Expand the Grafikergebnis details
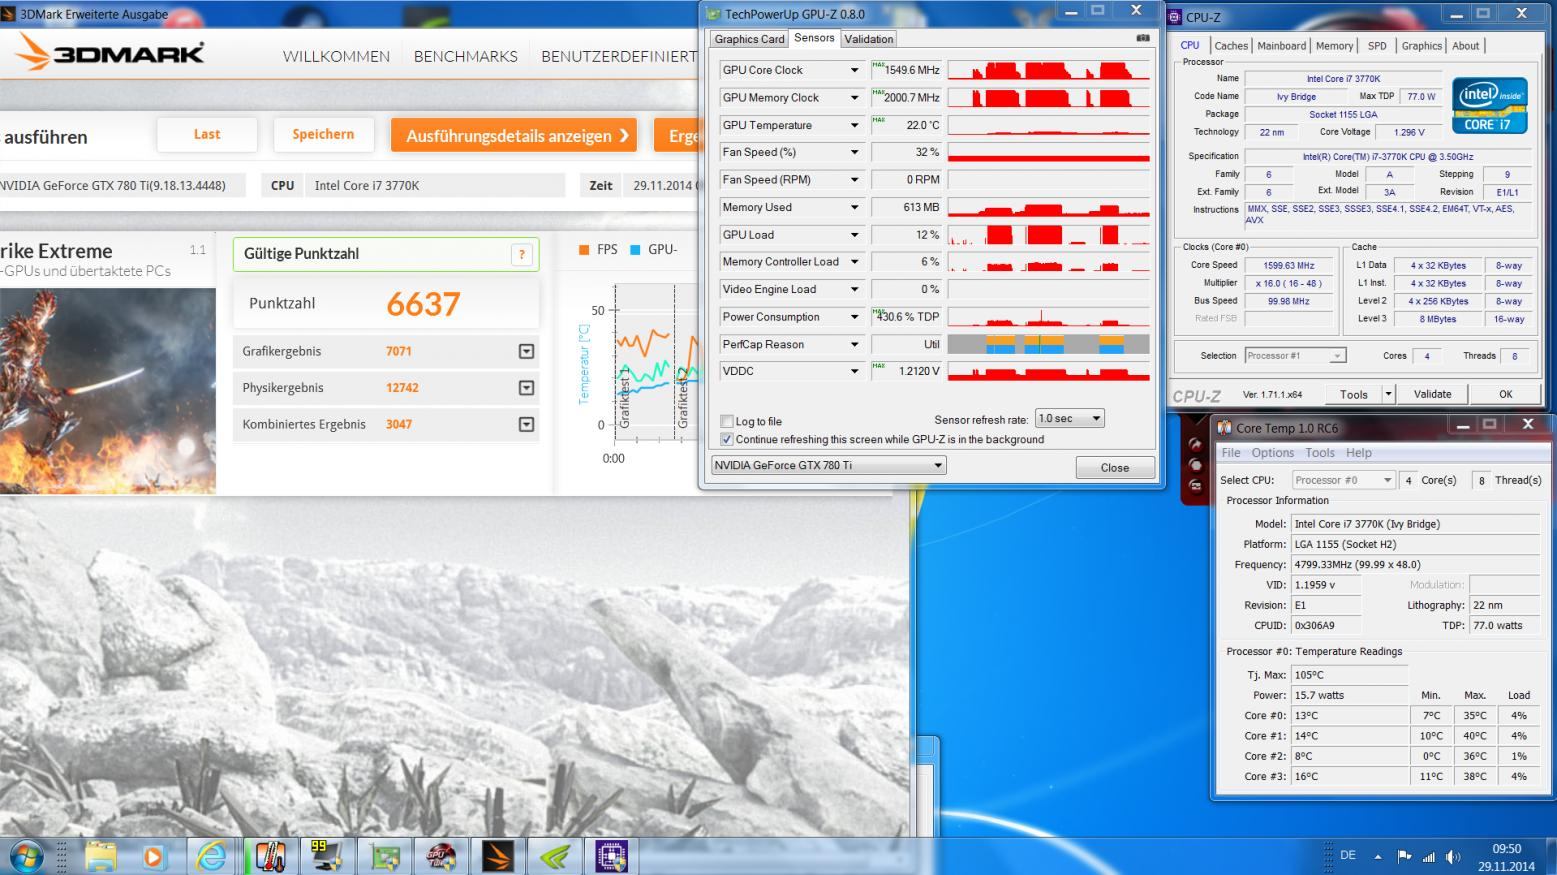1557x875 pixels. (x=526, y=351)
